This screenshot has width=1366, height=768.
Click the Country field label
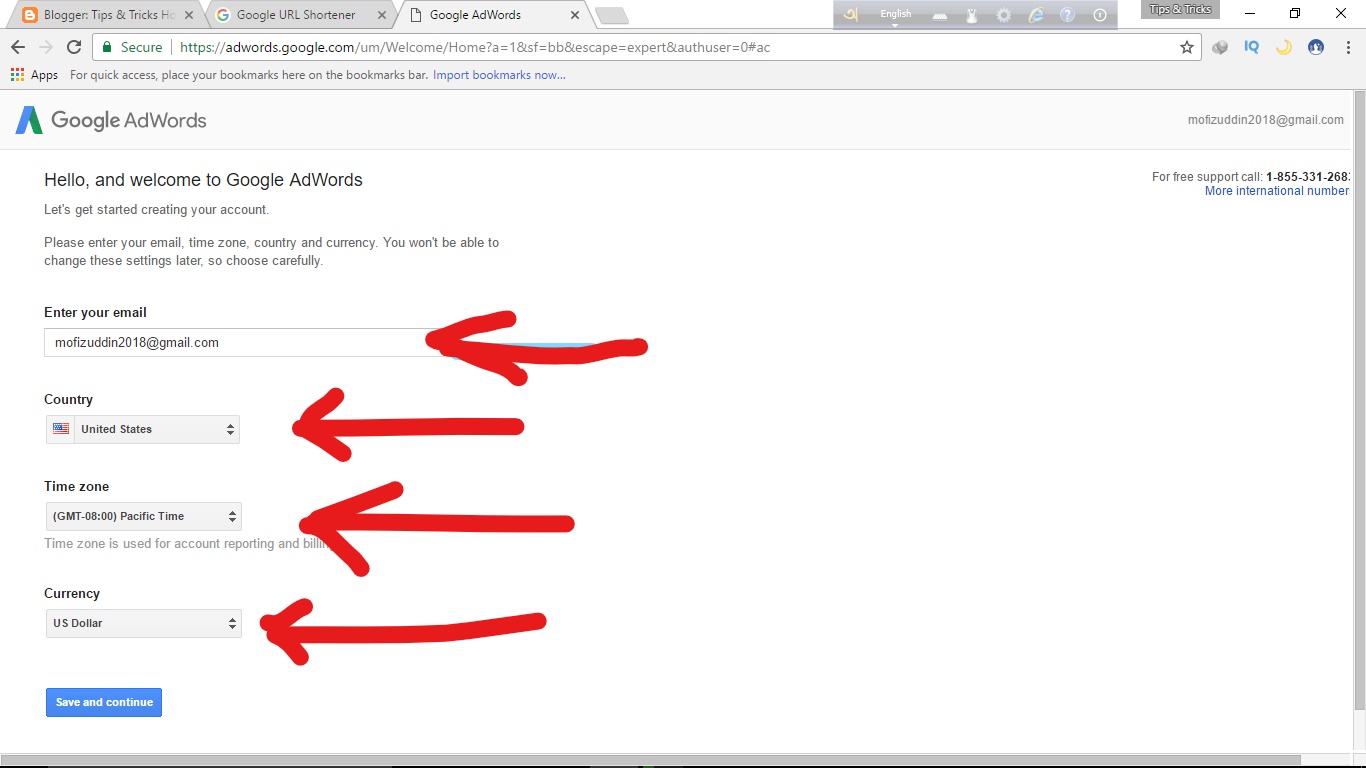coord(68,399)
